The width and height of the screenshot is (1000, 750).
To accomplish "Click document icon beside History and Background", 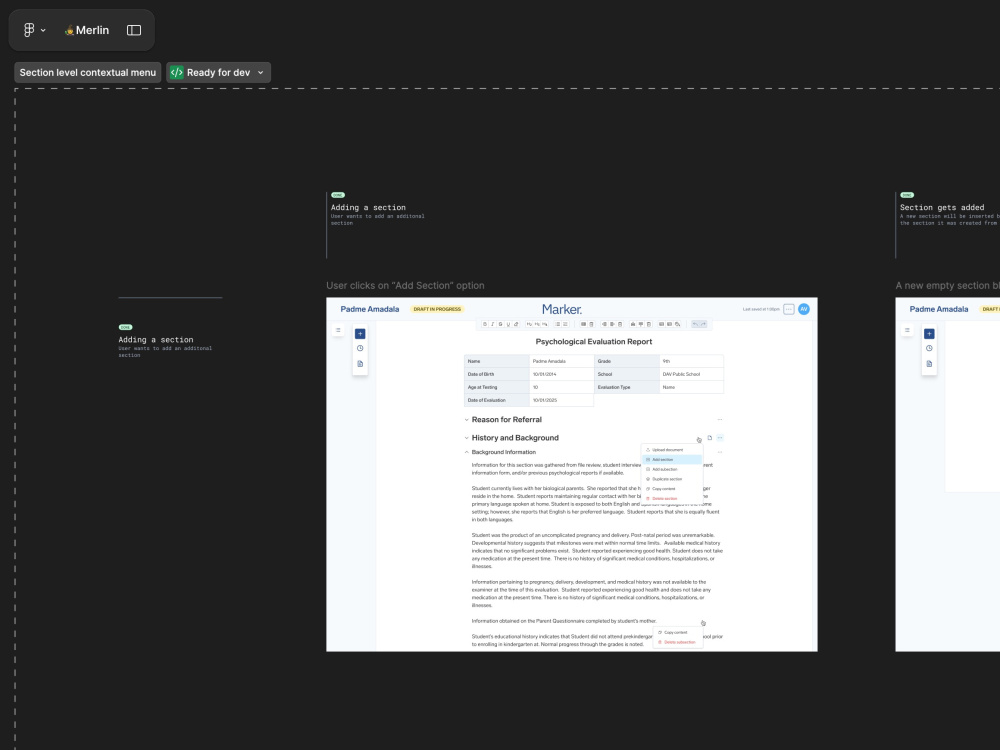I will [x=709, y=438].
